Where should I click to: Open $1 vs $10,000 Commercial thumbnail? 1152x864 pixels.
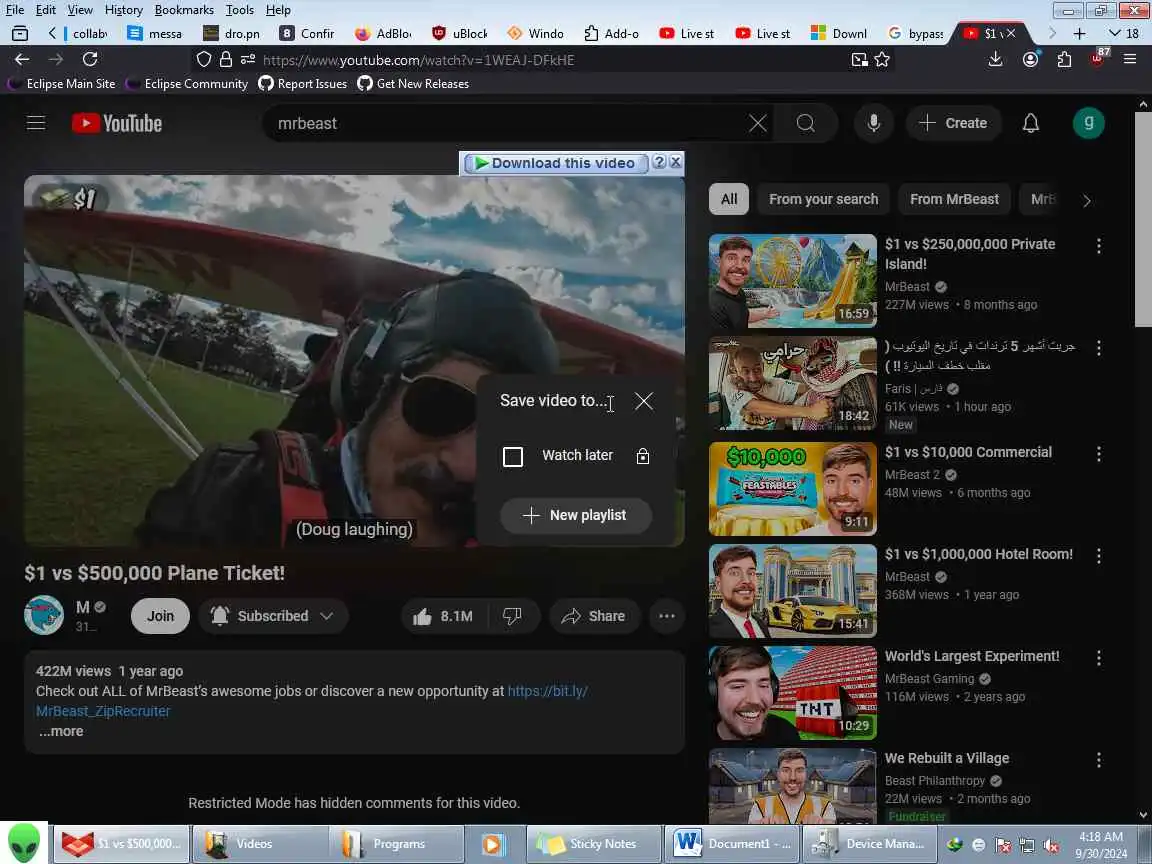(792, 489)
